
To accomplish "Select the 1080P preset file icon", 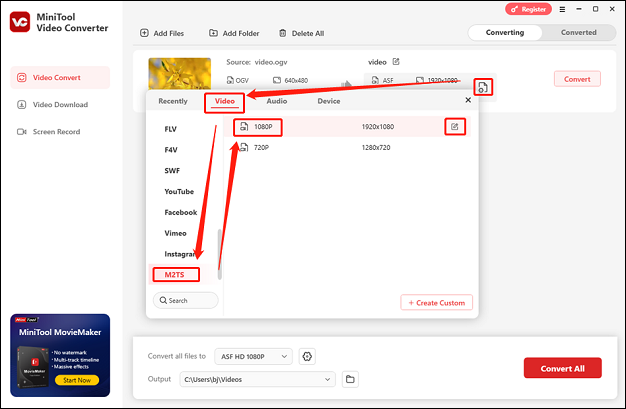I will 244,127.
